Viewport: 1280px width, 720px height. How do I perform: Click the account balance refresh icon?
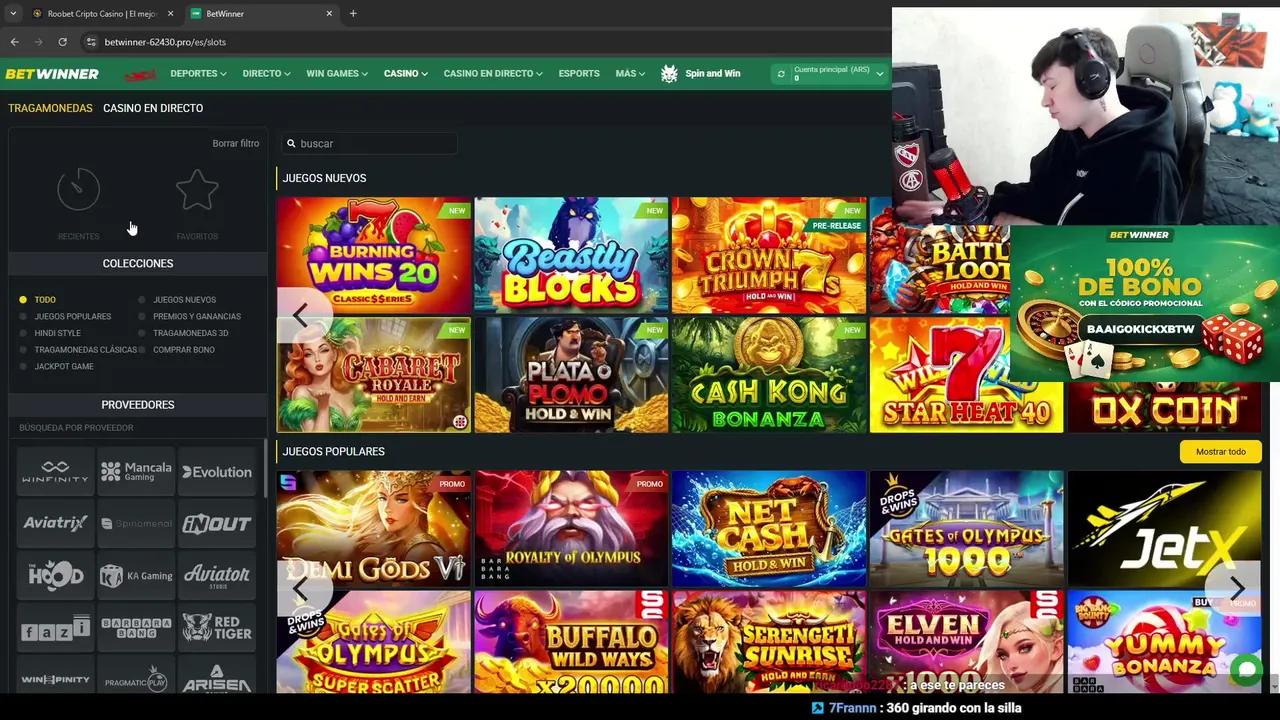781,74
